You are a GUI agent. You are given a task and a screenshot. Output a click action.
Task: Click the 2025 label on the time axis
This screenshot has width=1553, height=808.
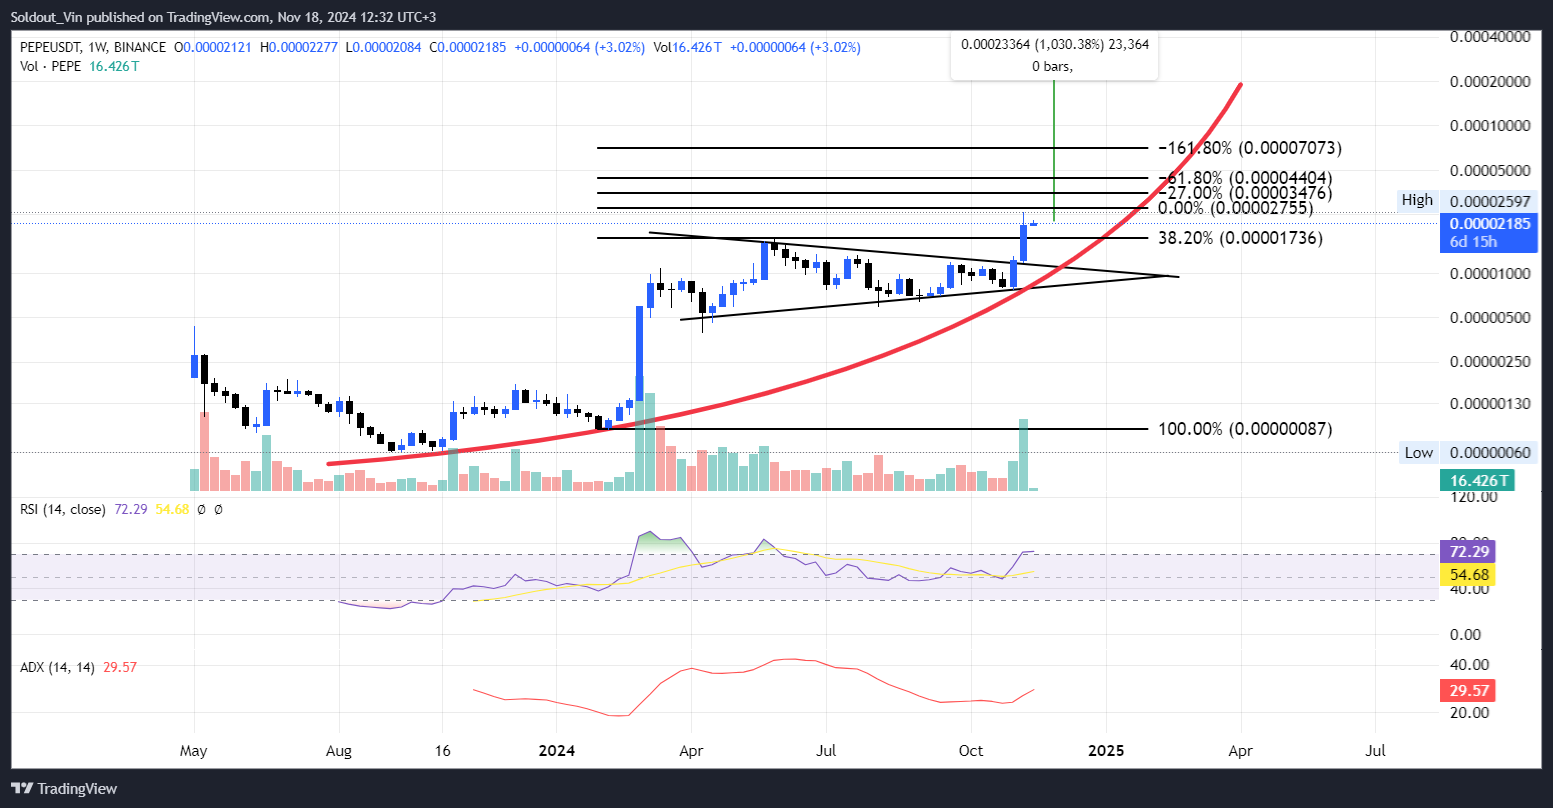[1107, 749]
